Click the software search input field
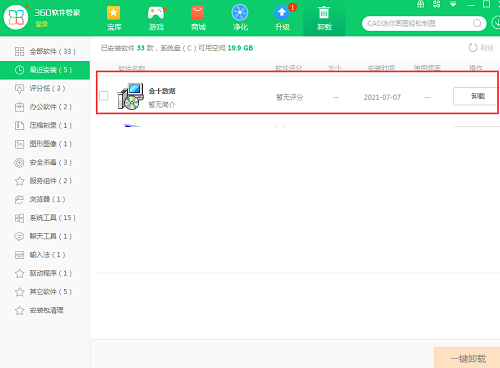This screenshot has height=368, width=500. (x=418, y=23)
